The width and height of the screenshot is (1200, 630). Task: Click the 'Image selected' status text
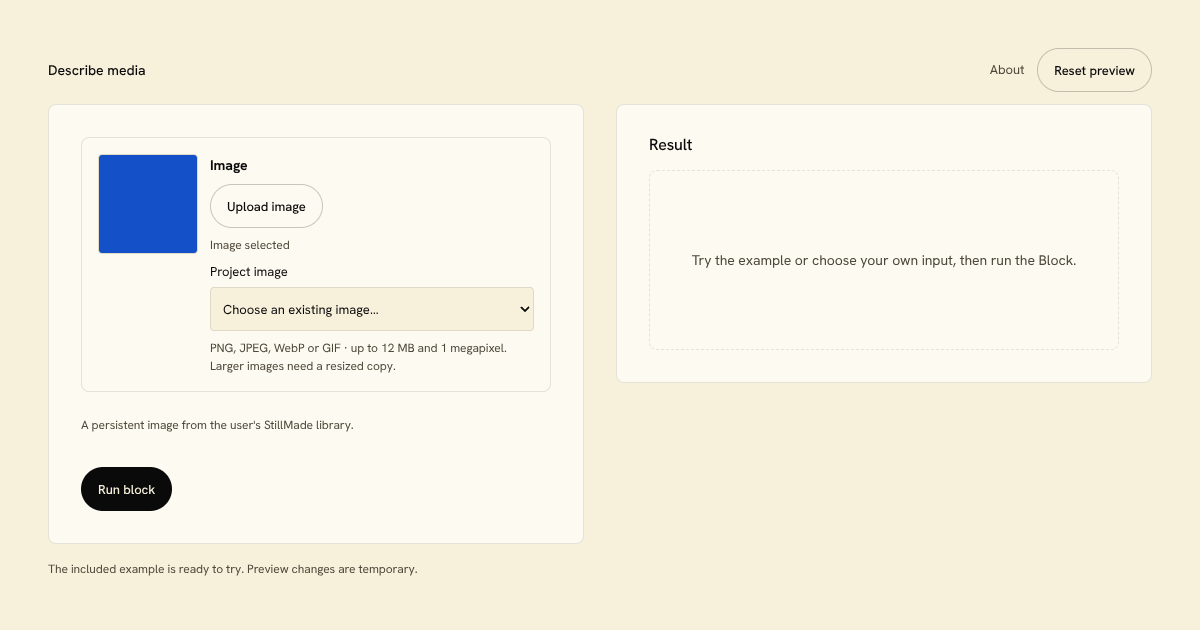250,245
